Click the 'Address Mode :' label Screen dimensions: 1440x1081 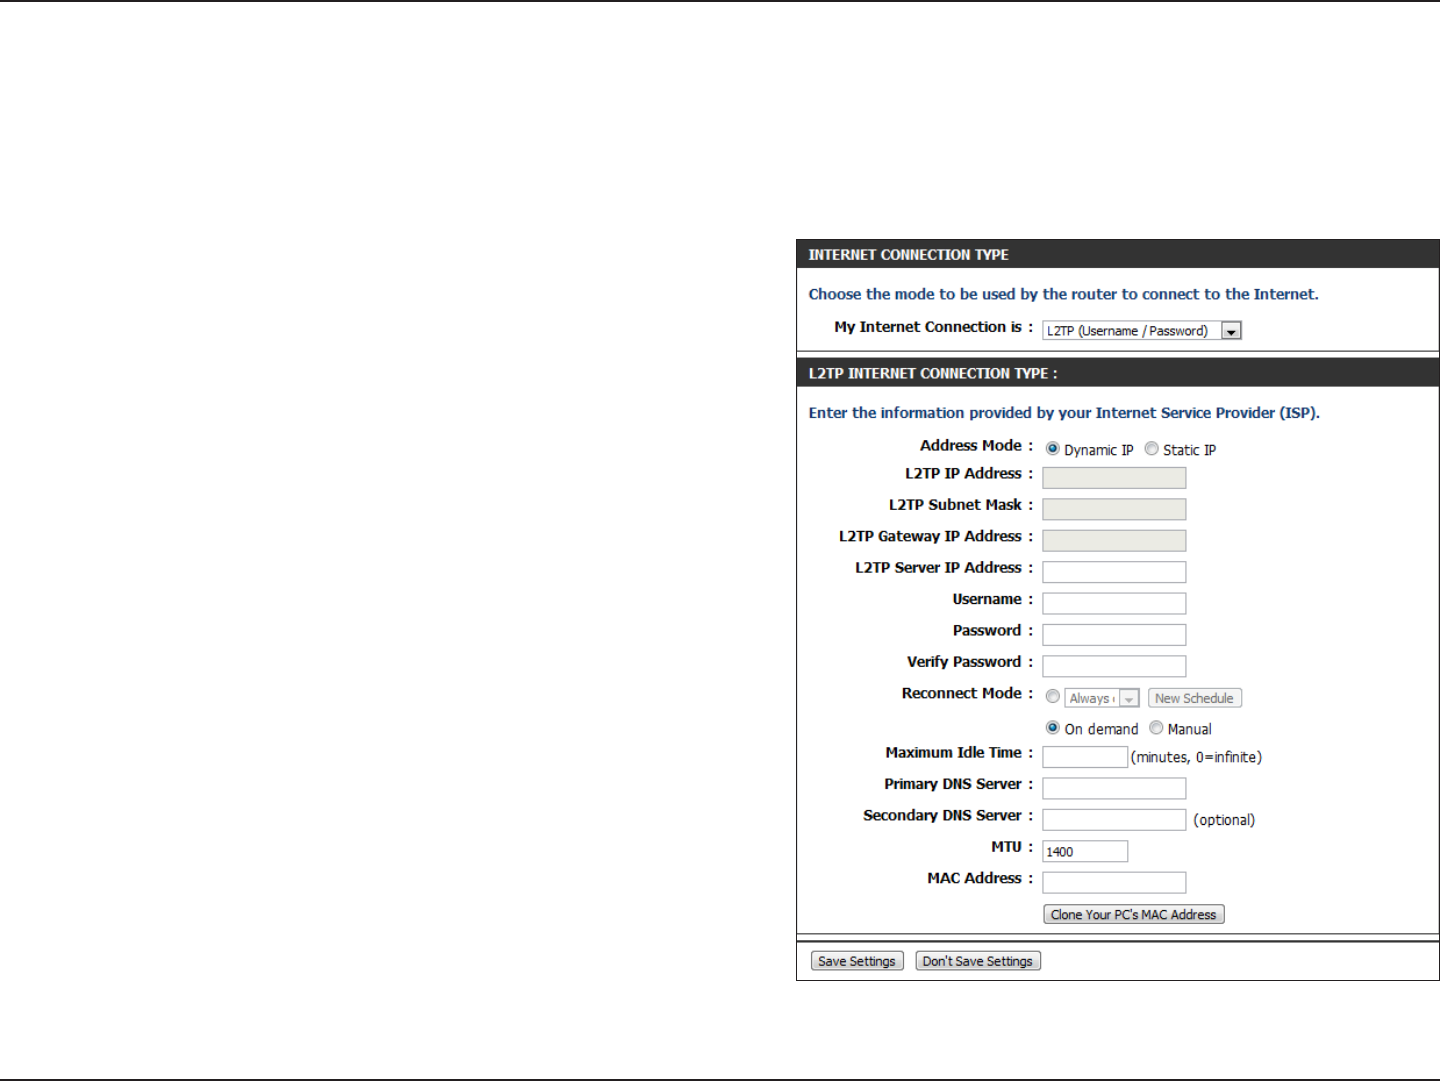[x=976, y=446]
